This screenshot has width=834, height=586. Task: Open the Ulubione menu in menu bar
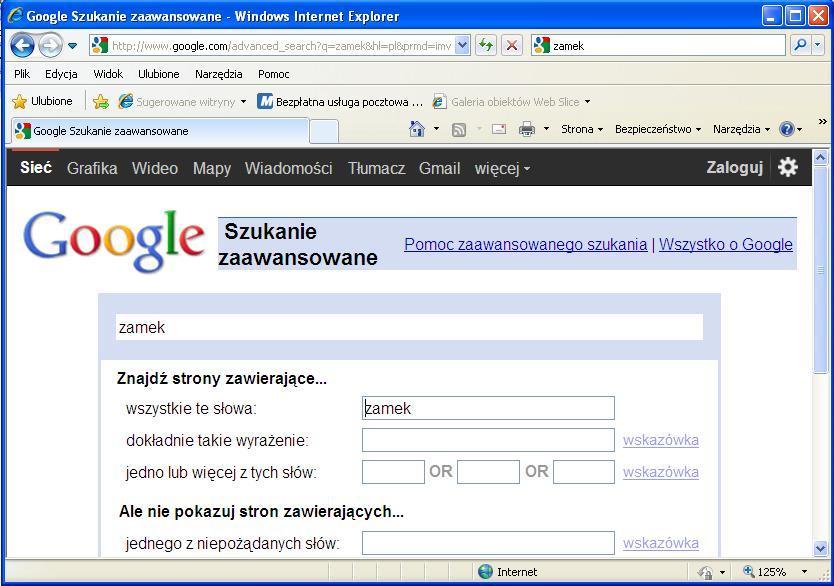tap(159, 74)
